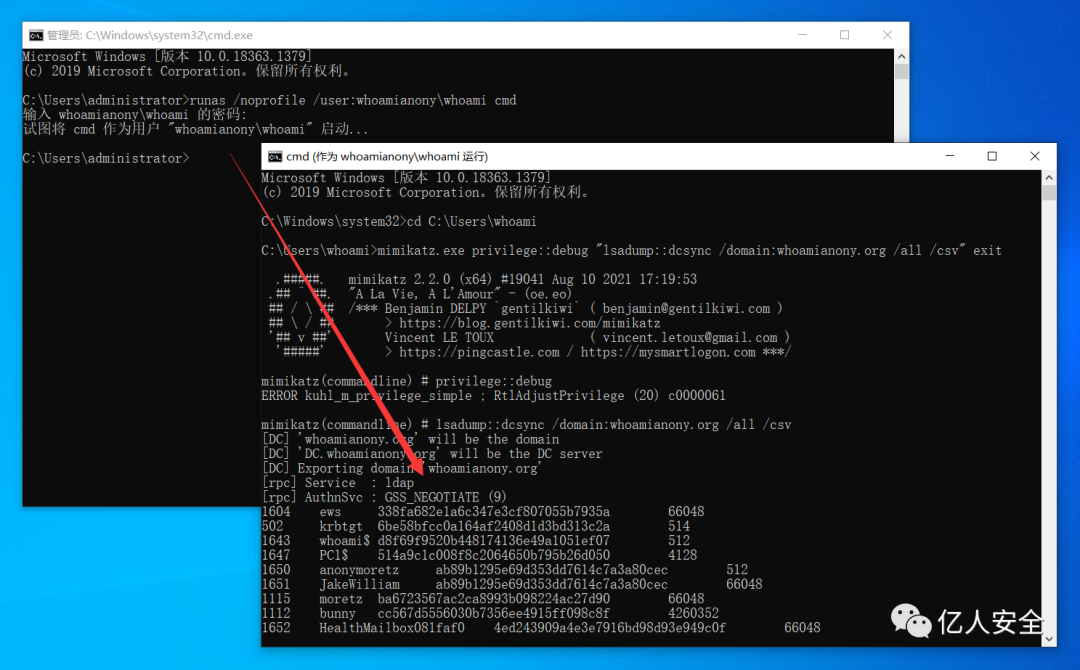
Task: Maximize the whoamianony\whoami cmd window
Action: (992, 156)
